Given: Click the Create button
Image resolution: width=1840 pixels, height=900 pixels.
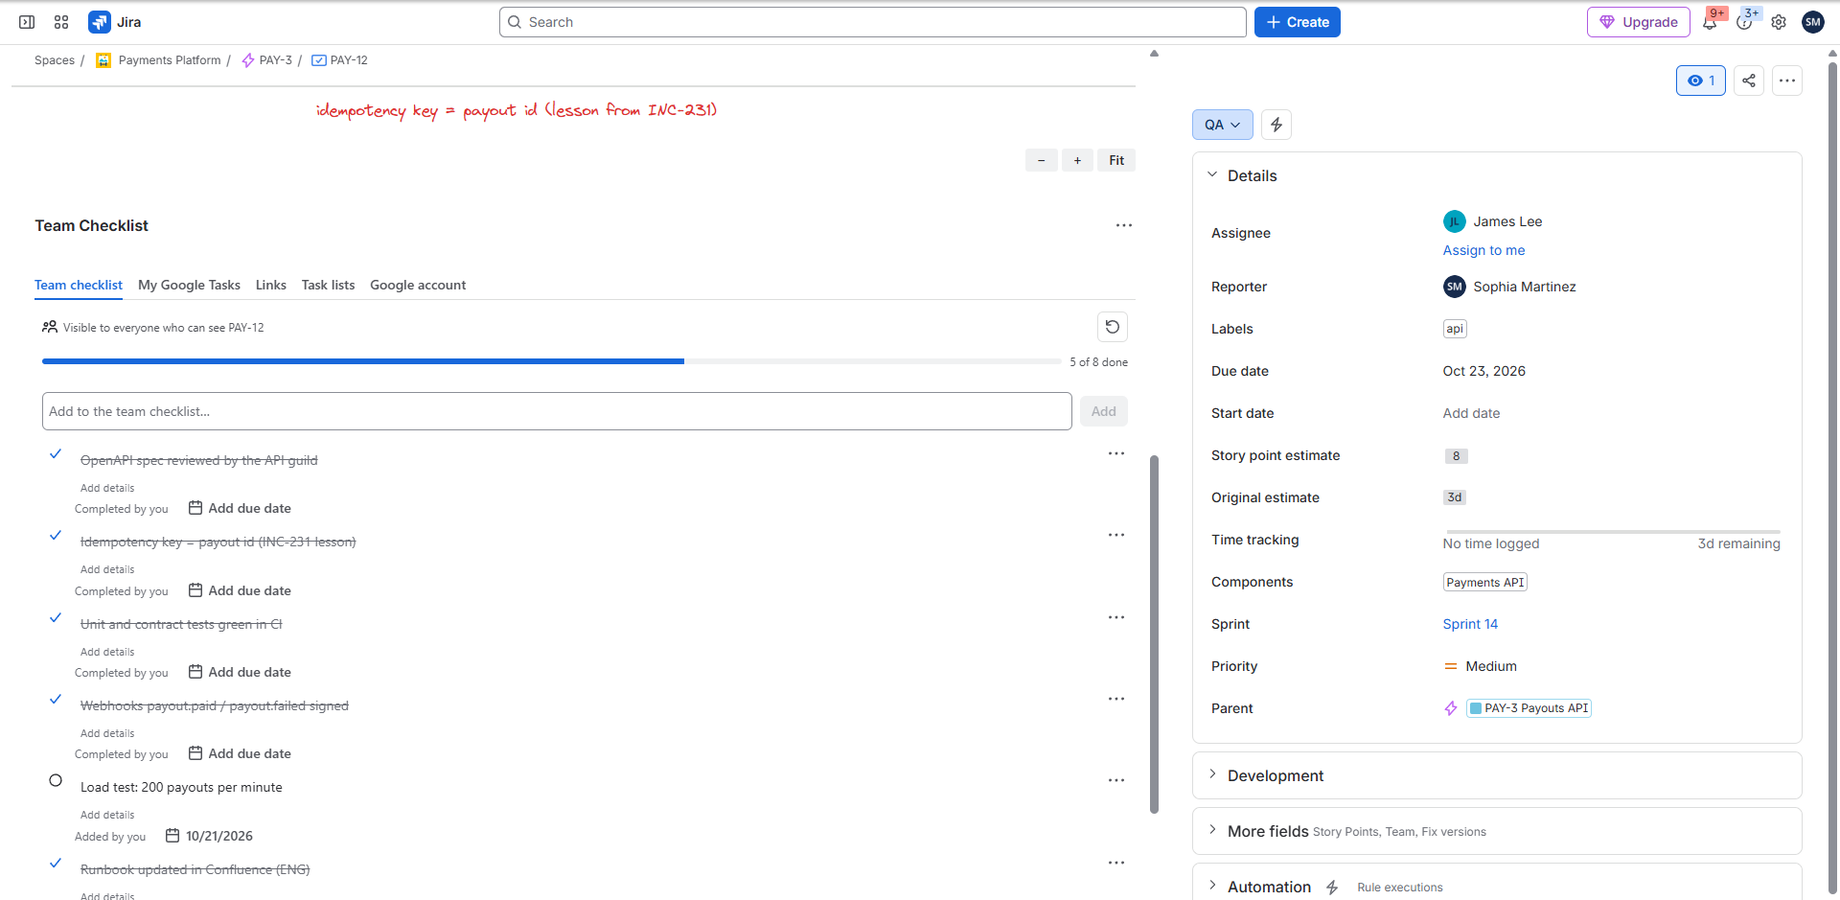Looking at the screenshot, I should (x=1297, y=22).
